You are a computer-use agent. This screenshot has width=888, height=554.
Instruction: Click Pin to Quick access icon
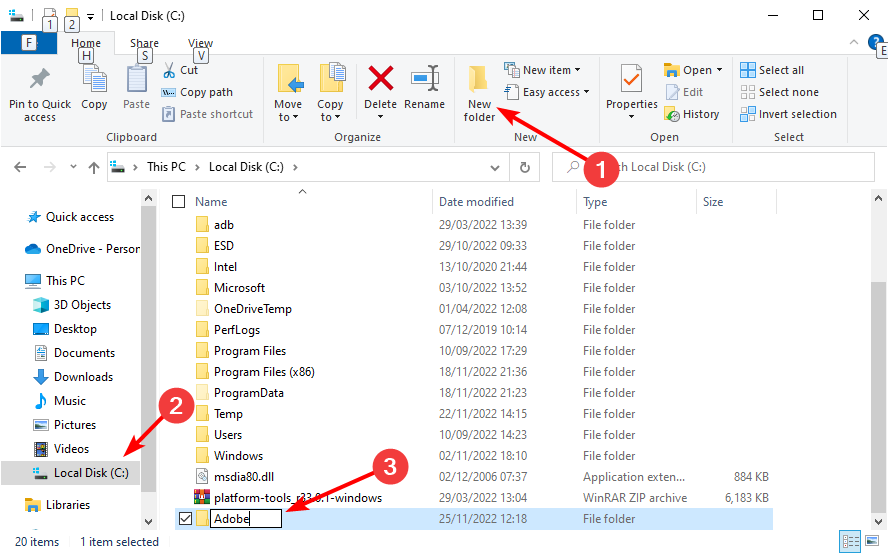tap(40, 79)
